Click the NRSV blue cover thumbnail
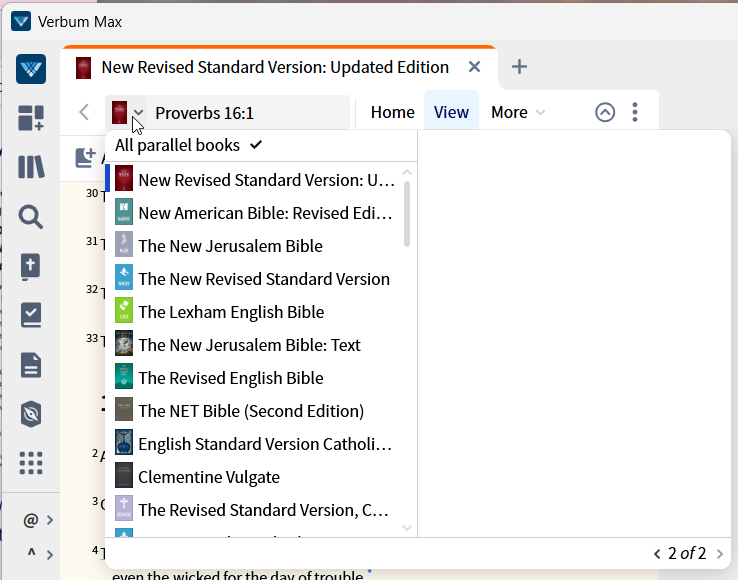738x580 pixels. coord(124,277)
